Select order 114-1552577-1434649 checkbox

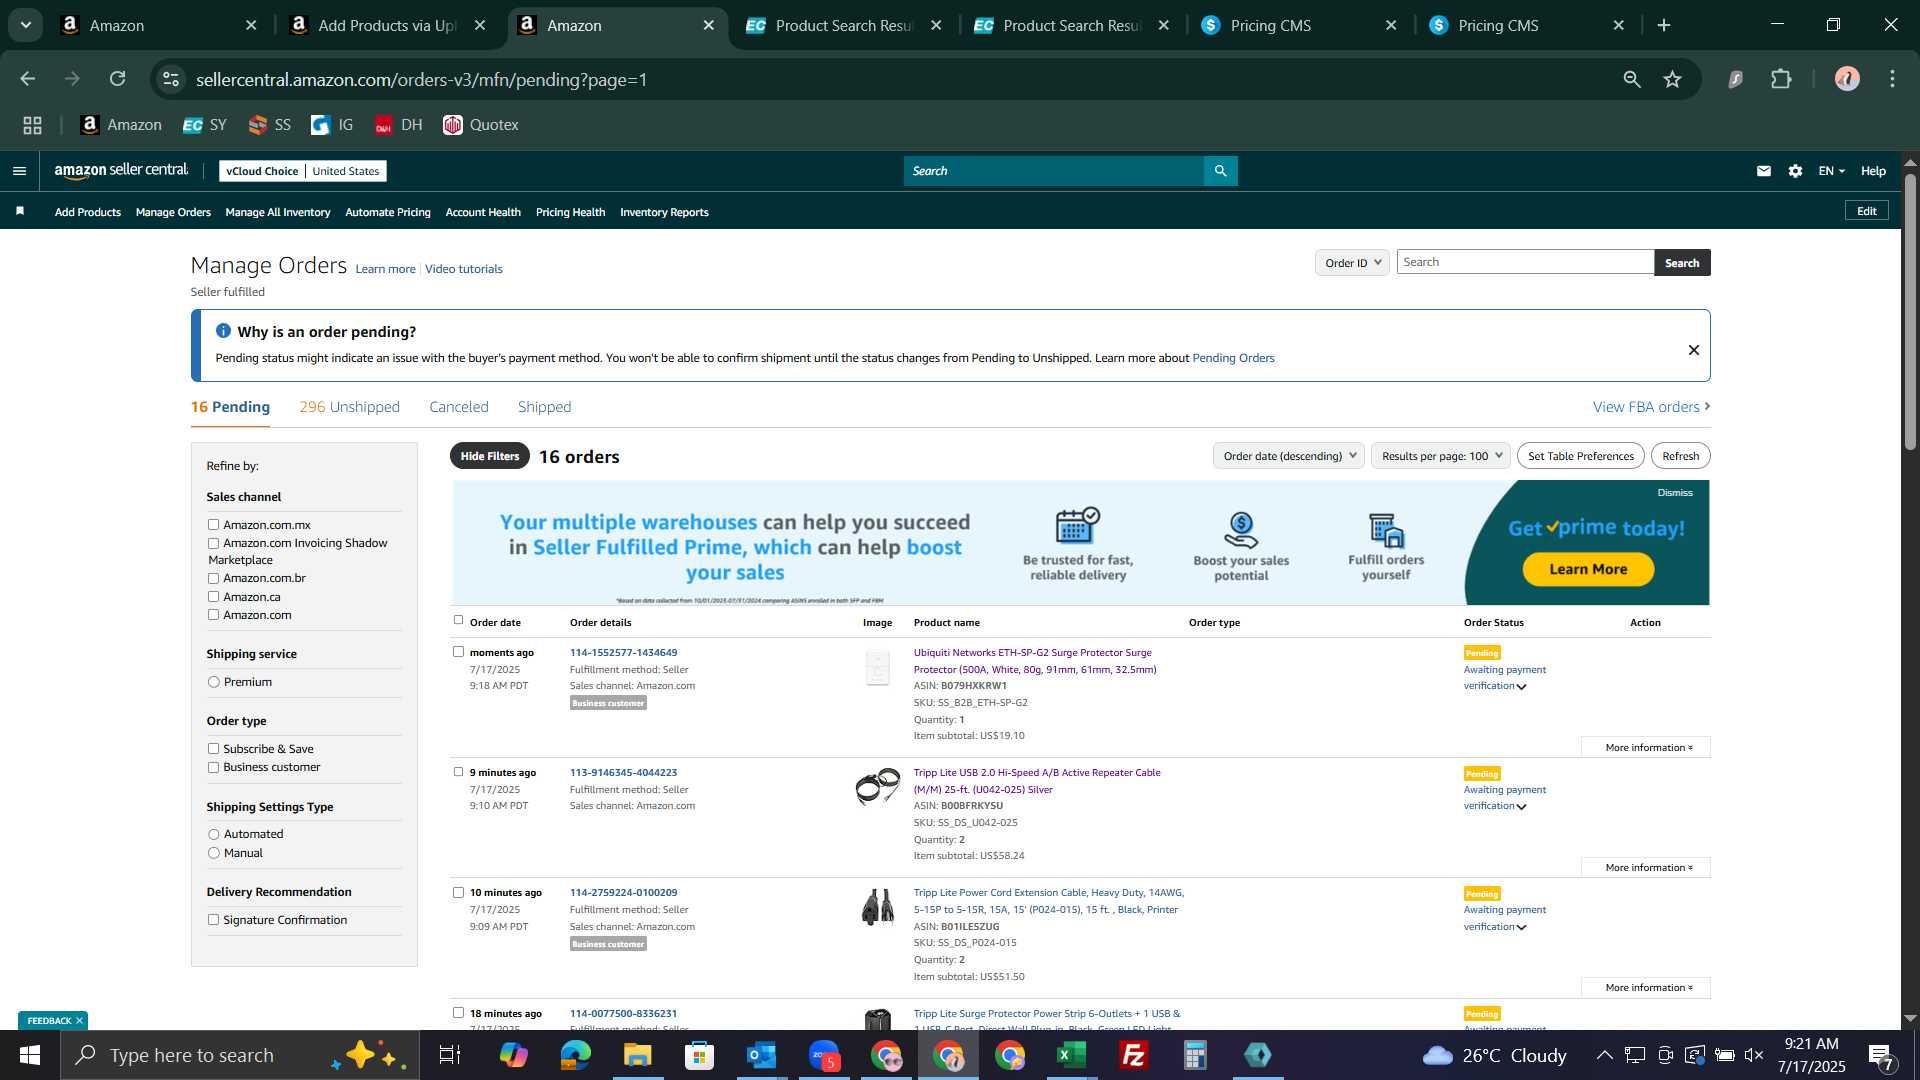(x=458, y=652)
